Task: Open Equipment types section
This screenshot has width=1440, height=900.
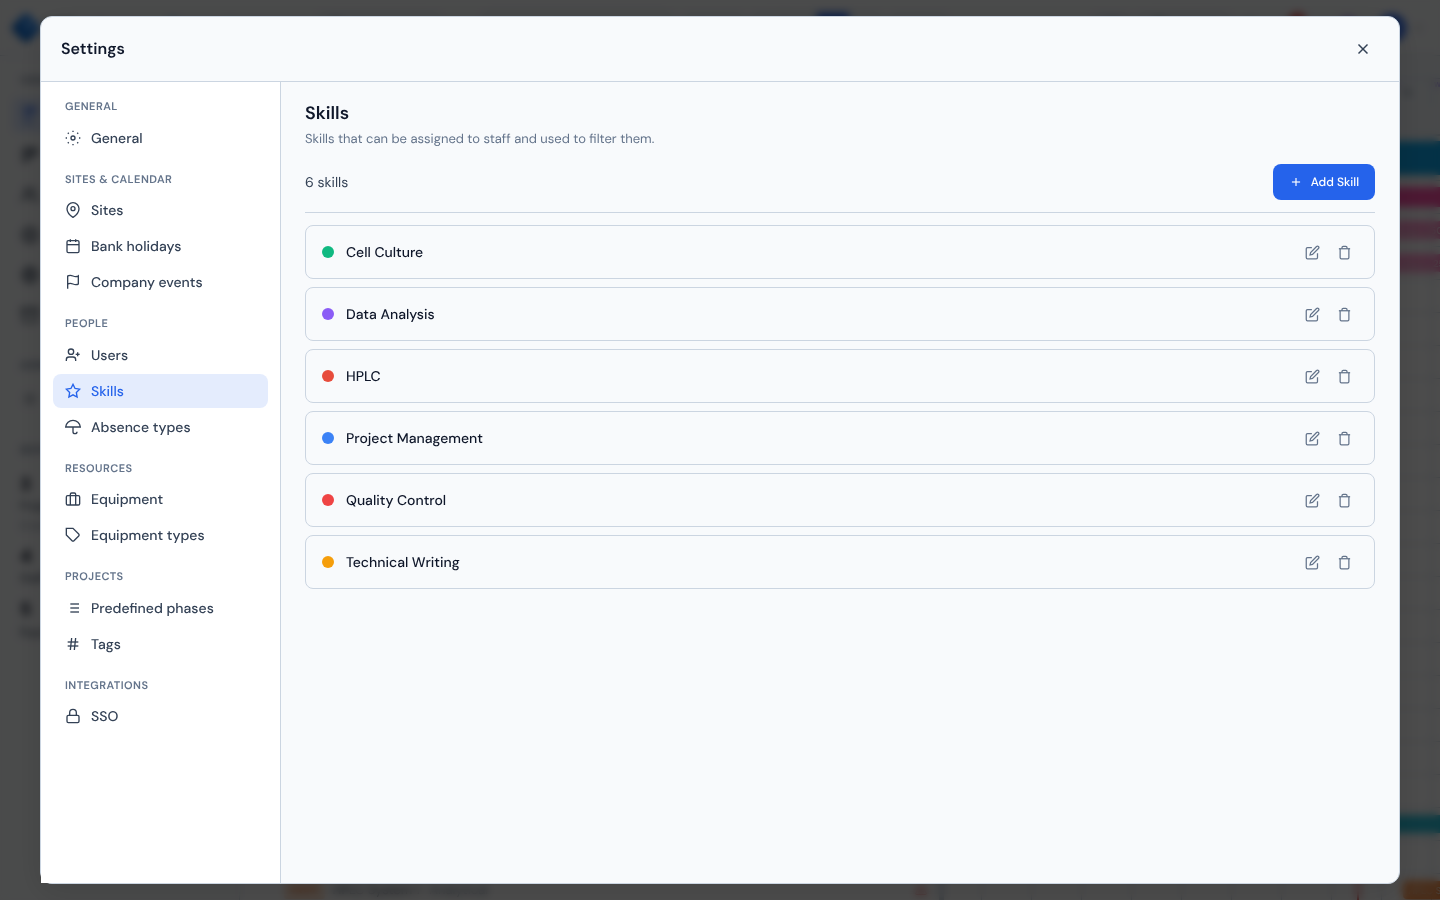Action: (x=160, y=535)
